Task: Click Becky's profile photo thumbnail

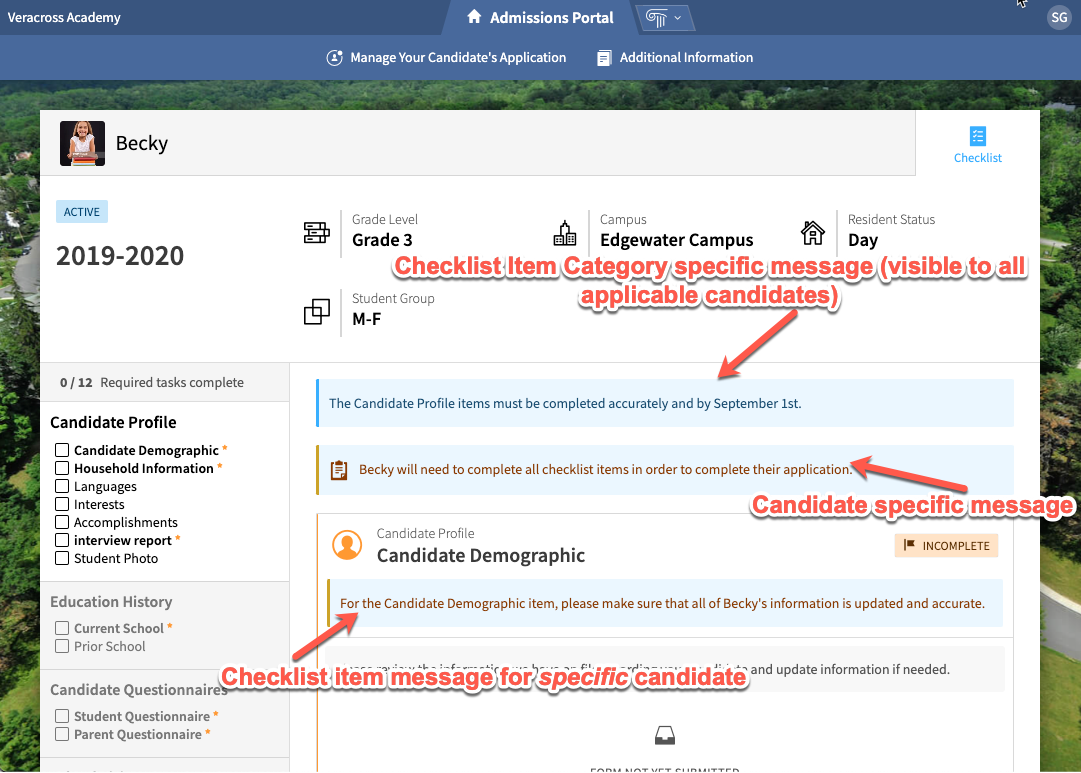Action: click(81, 143)
